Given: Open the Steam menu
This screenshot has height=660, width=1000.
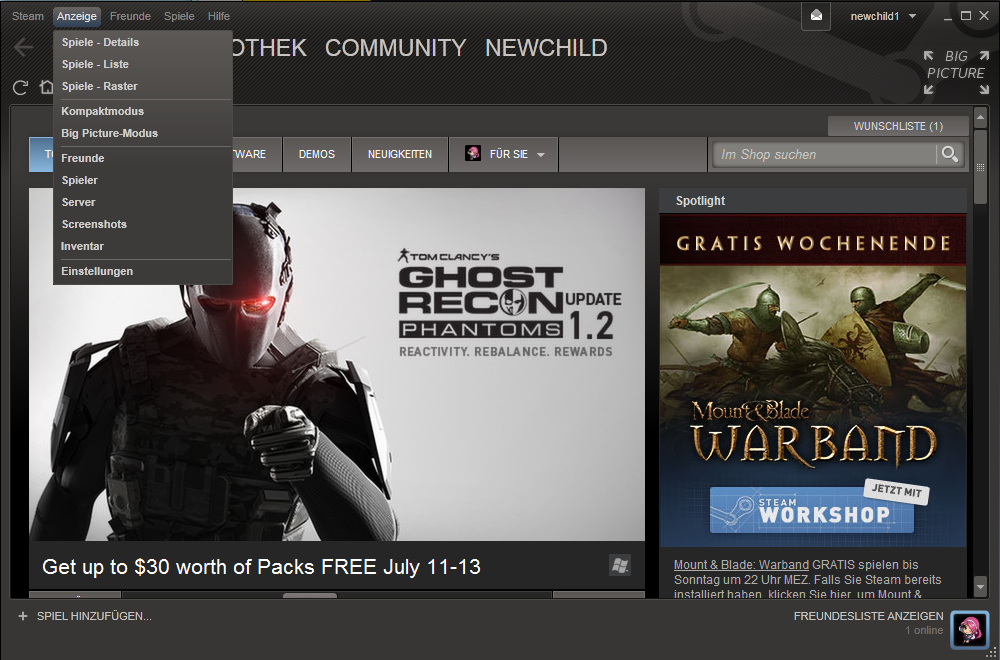Looking at the screenshot, I should coord(27,16).
